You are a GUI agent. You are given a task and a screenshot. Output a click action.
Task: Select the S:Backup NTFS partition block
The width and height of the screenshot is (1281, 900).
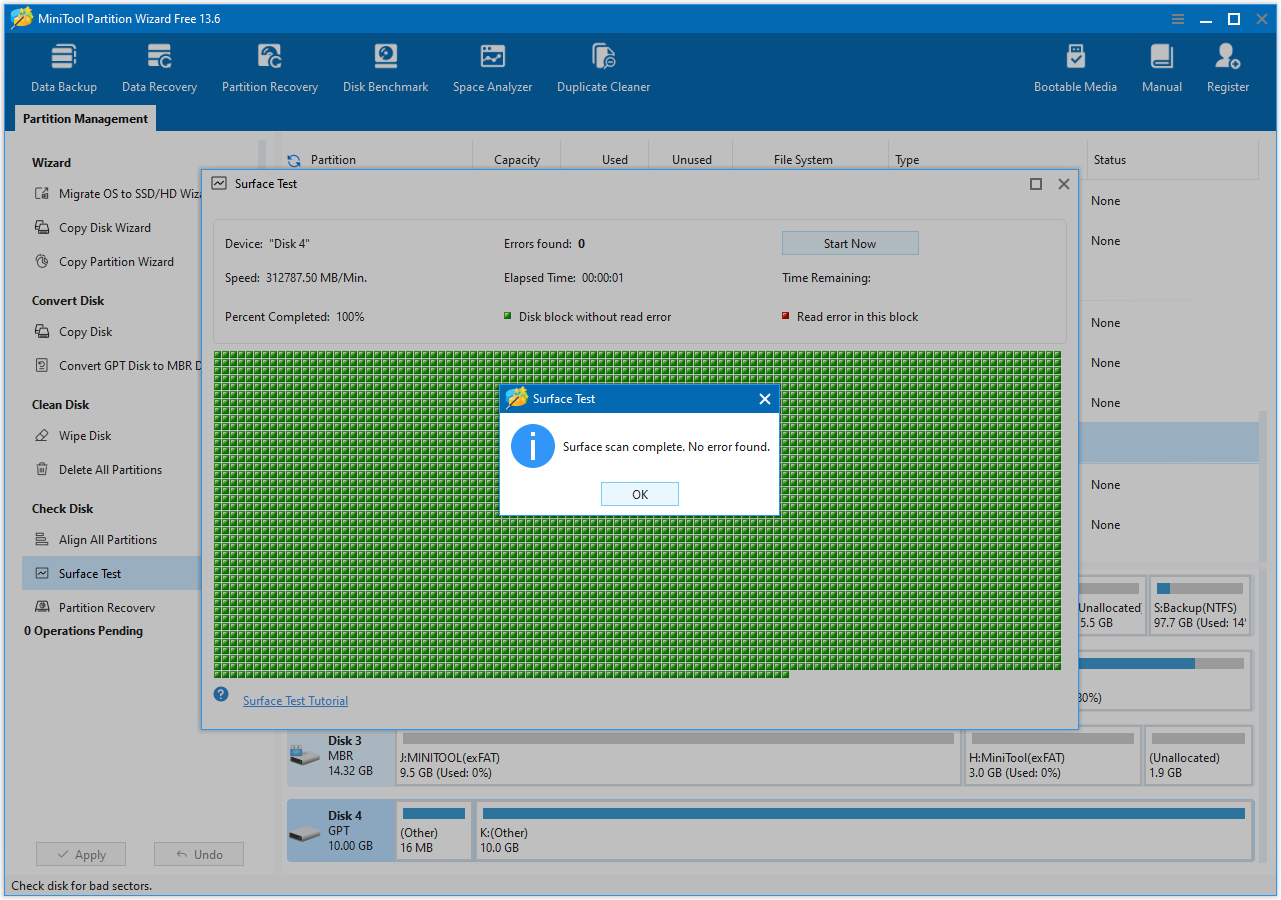(x=1199, y=606)
